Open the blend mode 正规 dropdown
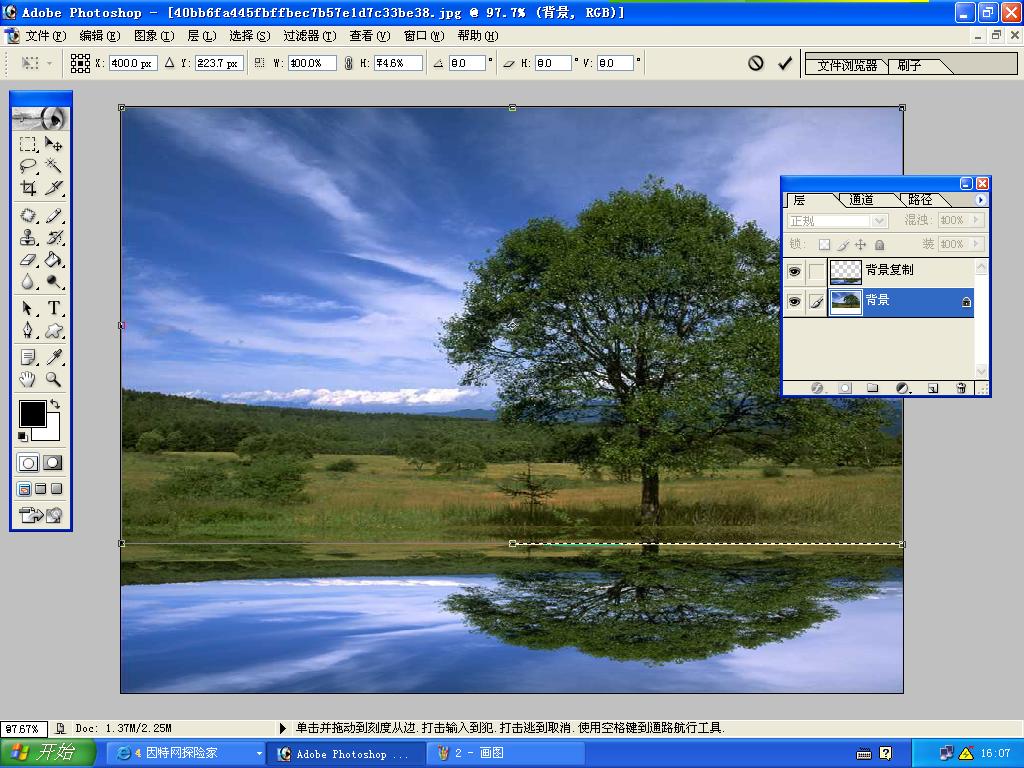The width and height of the screenshot is (1024, 768). 879,220
